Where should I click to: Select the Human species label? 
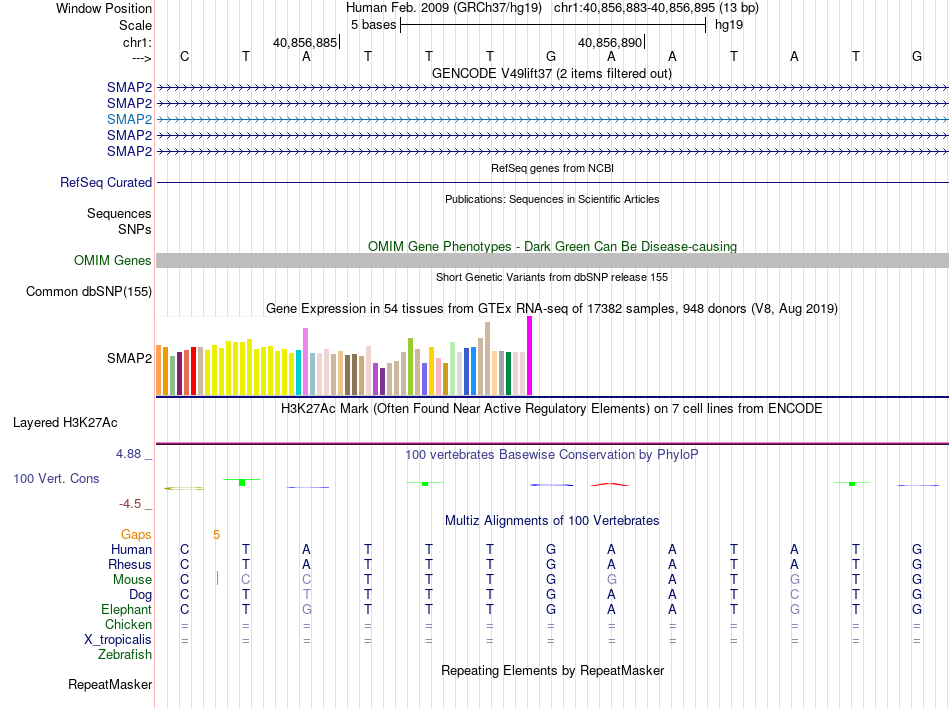(x=131, y=549)
